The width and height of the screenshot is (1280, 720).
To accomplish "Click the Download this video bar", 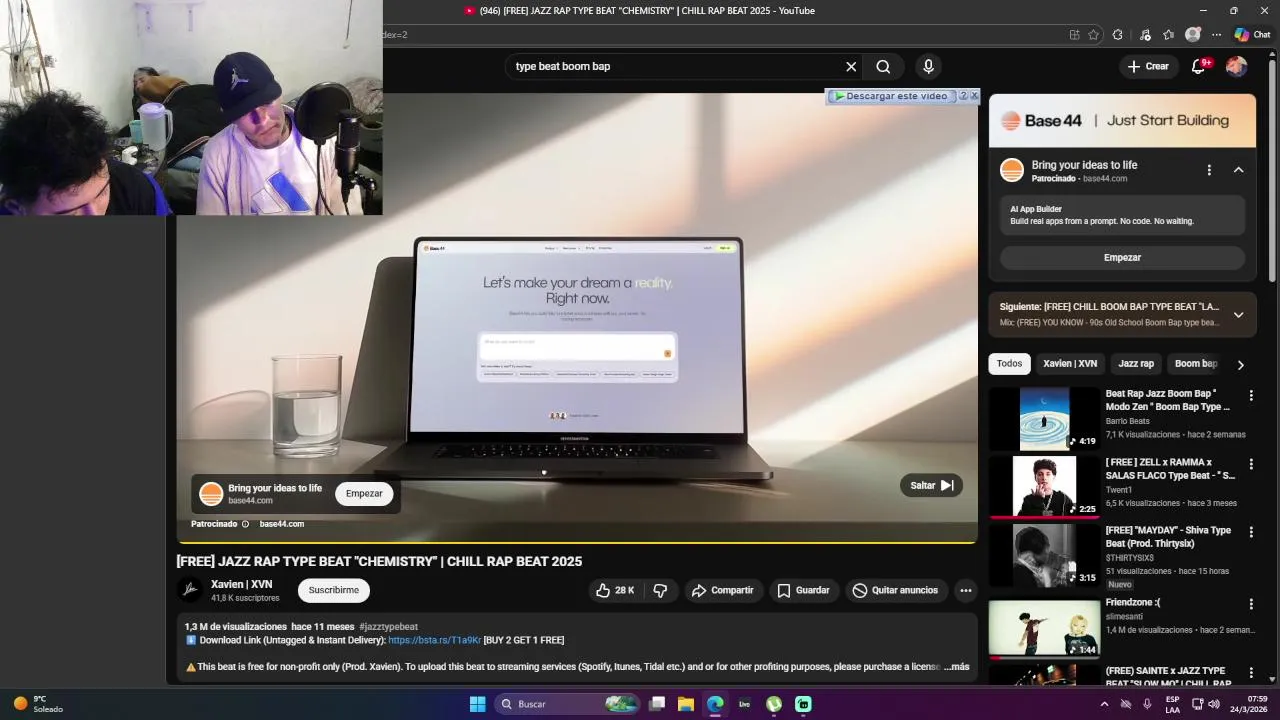I will (x=890, y=96).
